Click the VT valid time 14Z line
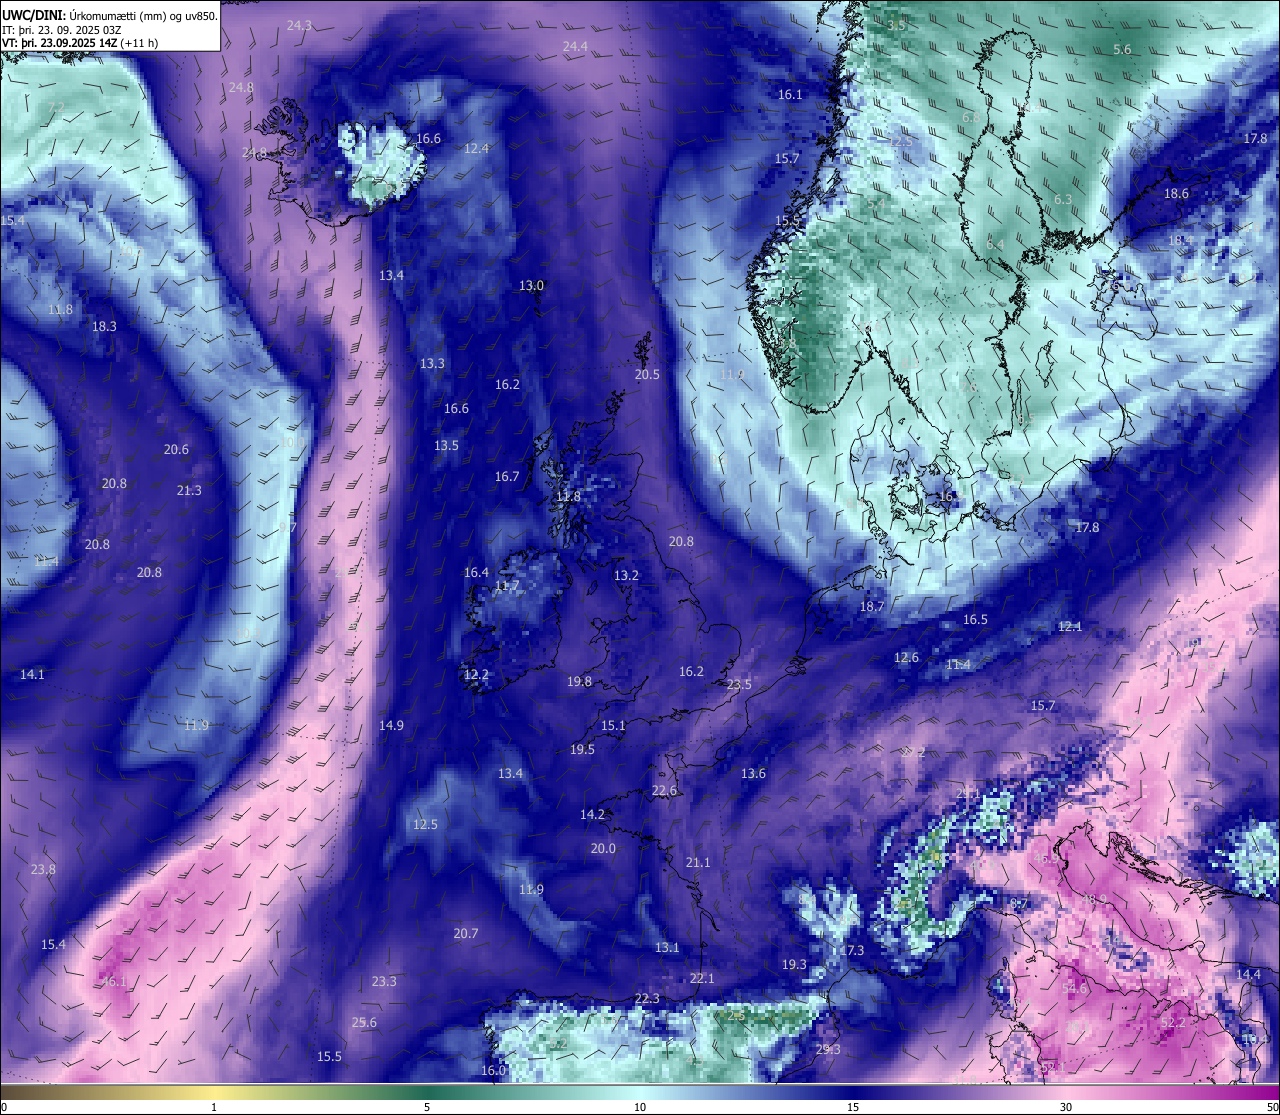 click(80, 42)
